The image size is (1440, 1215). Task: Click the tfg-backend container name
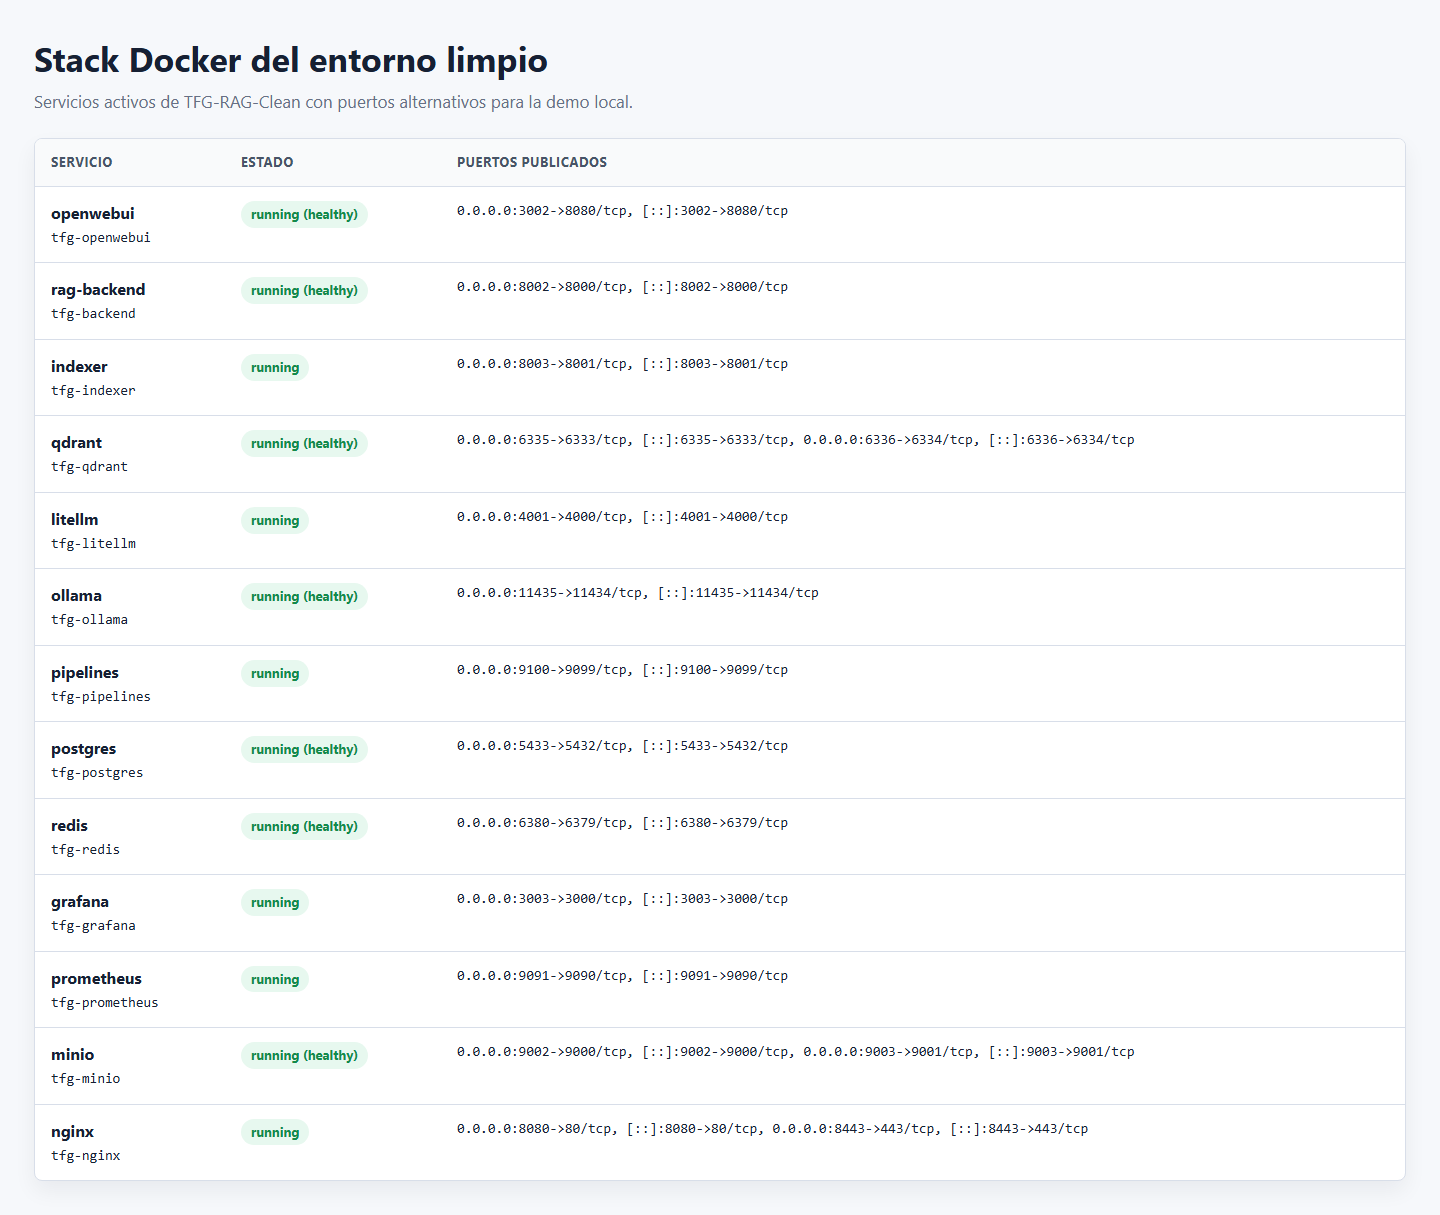tap(93, 314)
